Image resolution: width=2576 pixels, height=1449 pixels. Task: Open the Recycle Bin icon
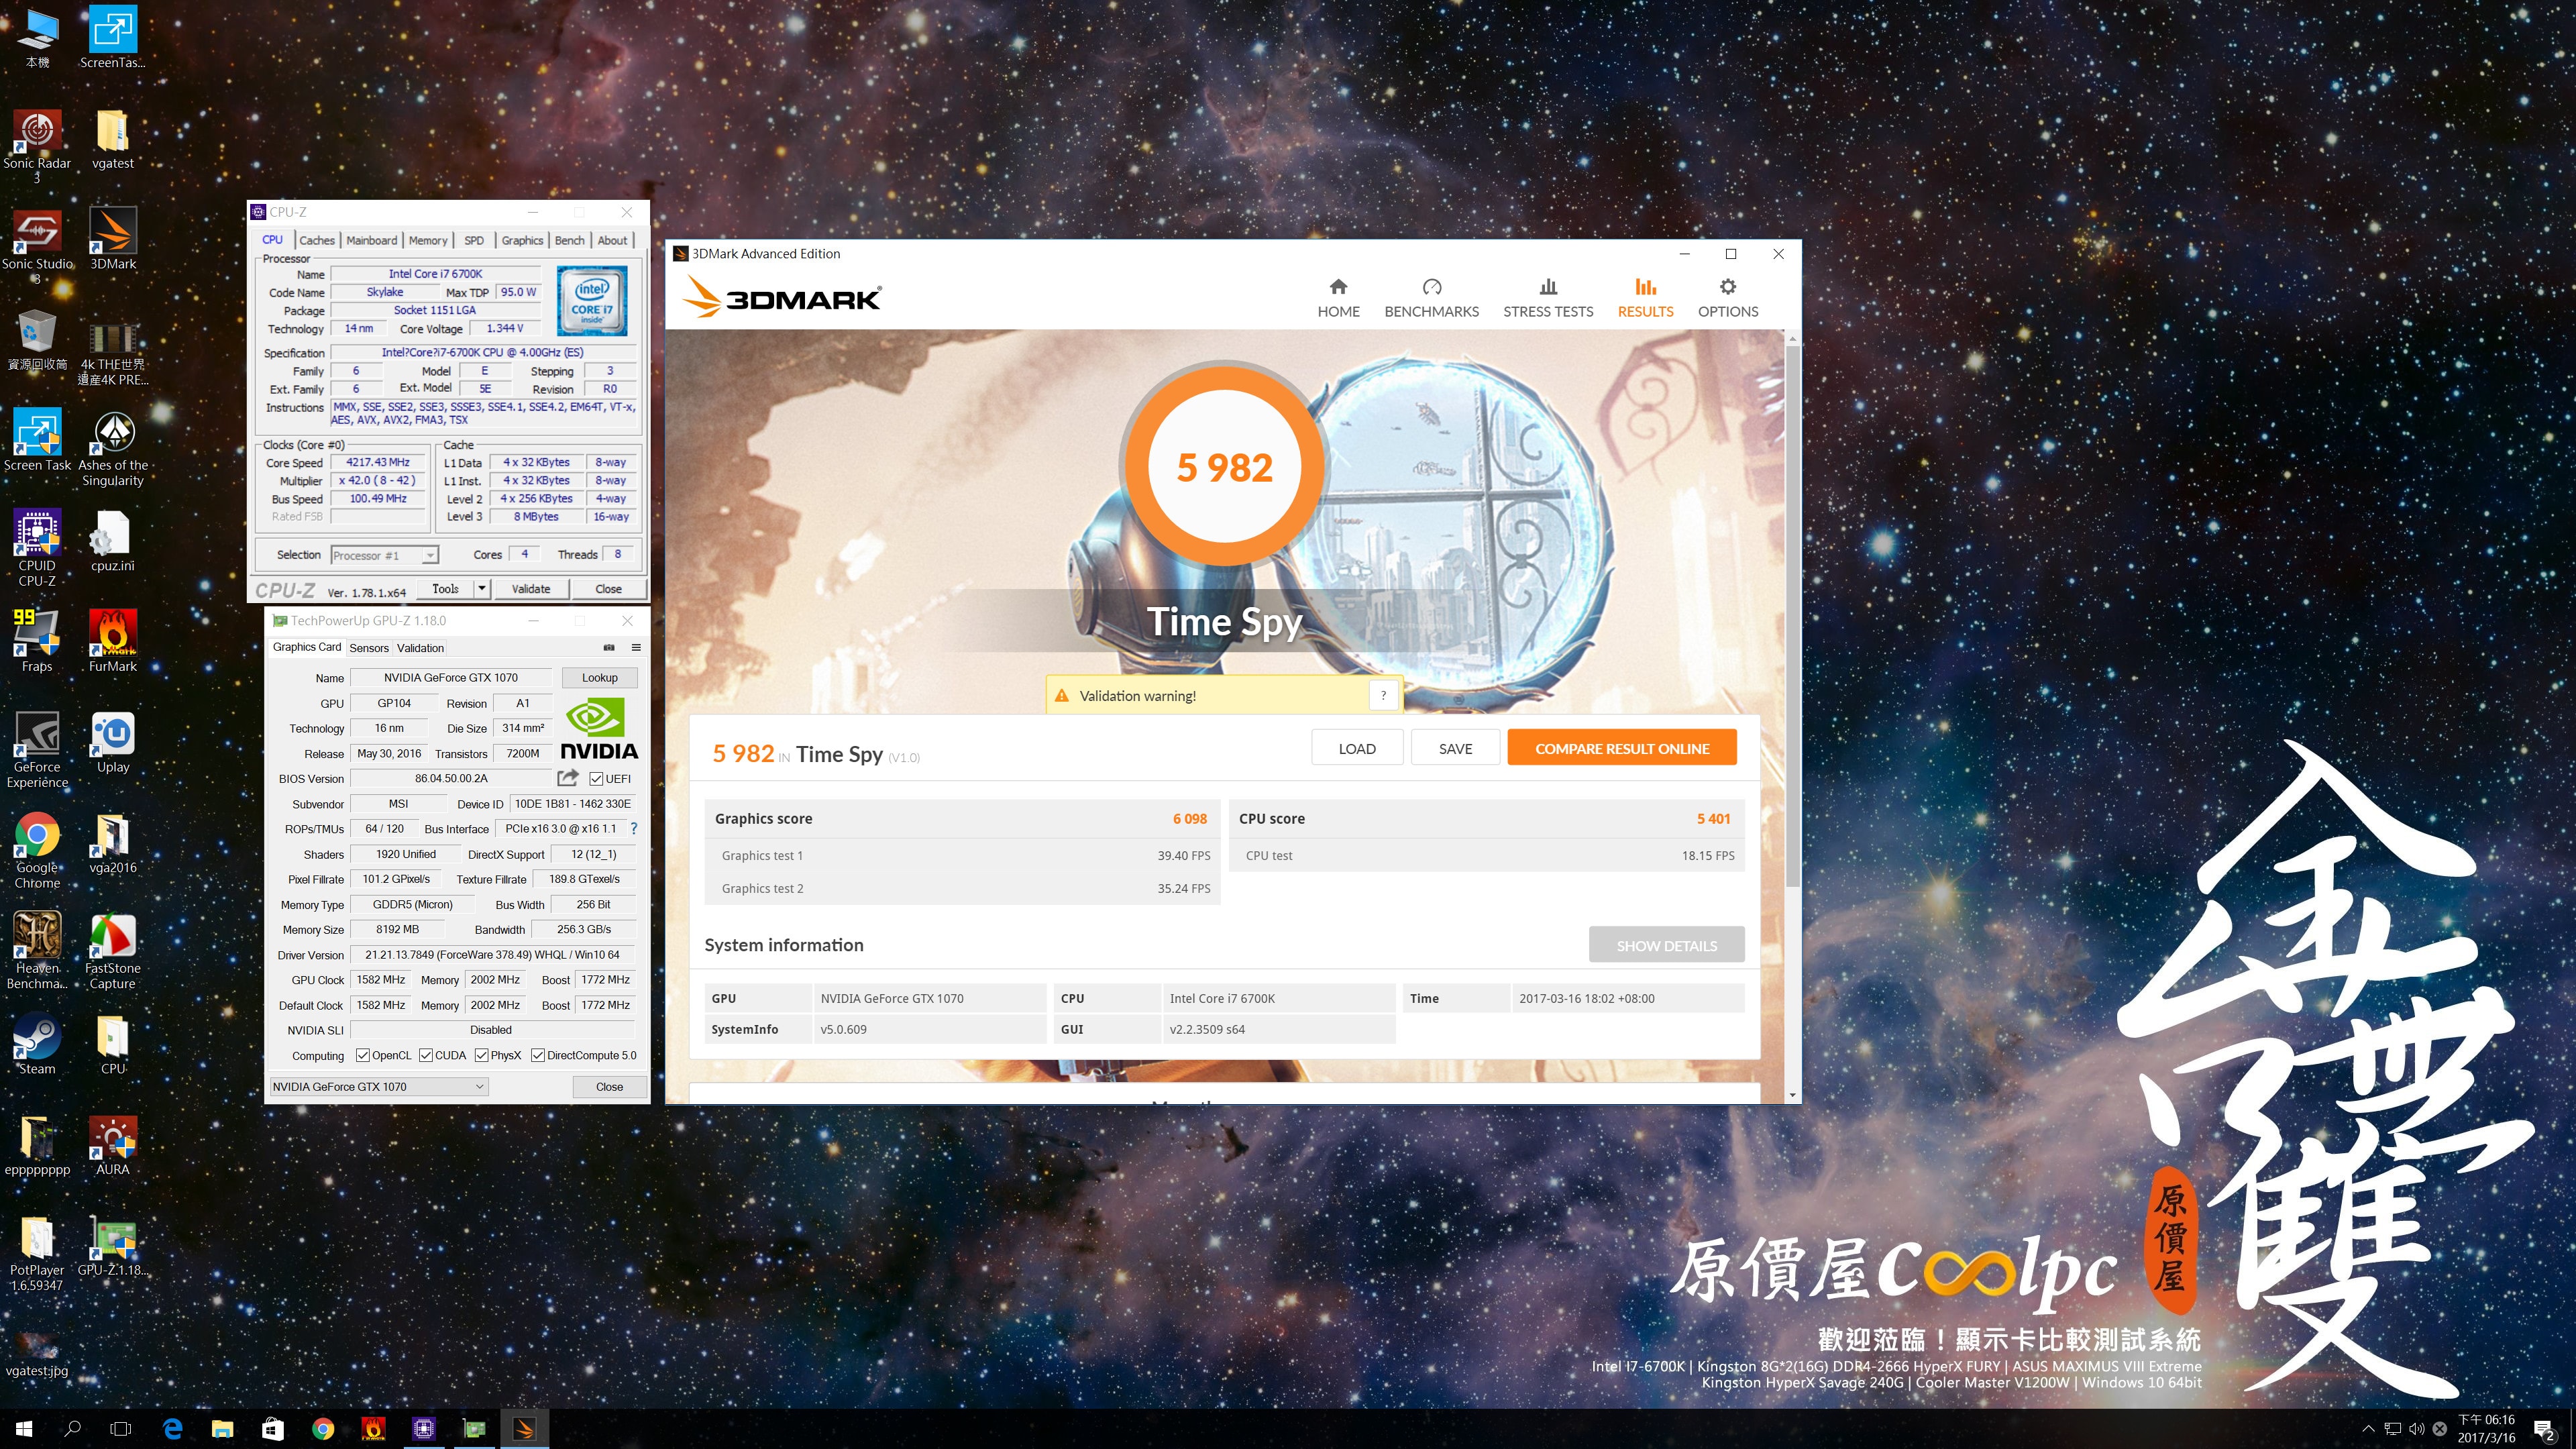tap(37, 340)
